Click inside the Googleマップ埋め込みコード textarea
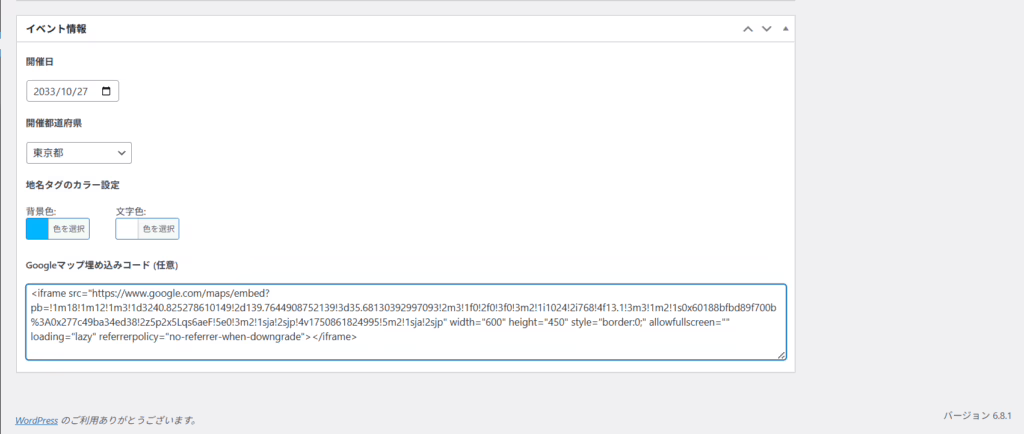 (406, 322)
